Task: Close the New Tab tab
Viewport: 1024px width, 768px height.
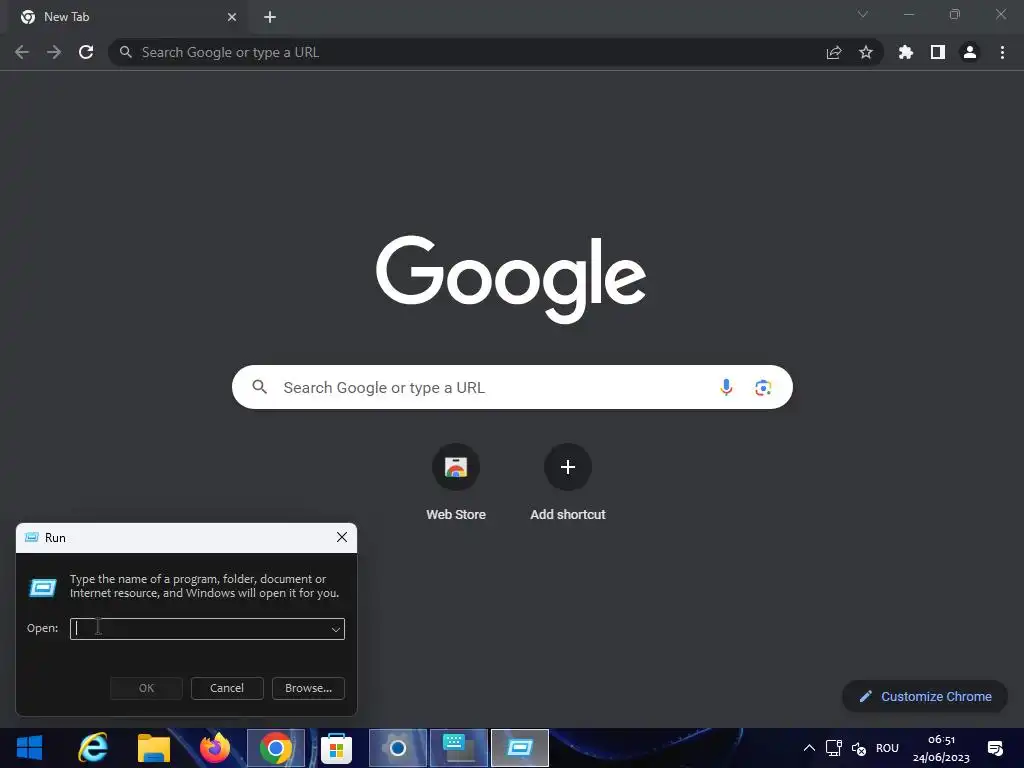Action: tap(232, 17)
